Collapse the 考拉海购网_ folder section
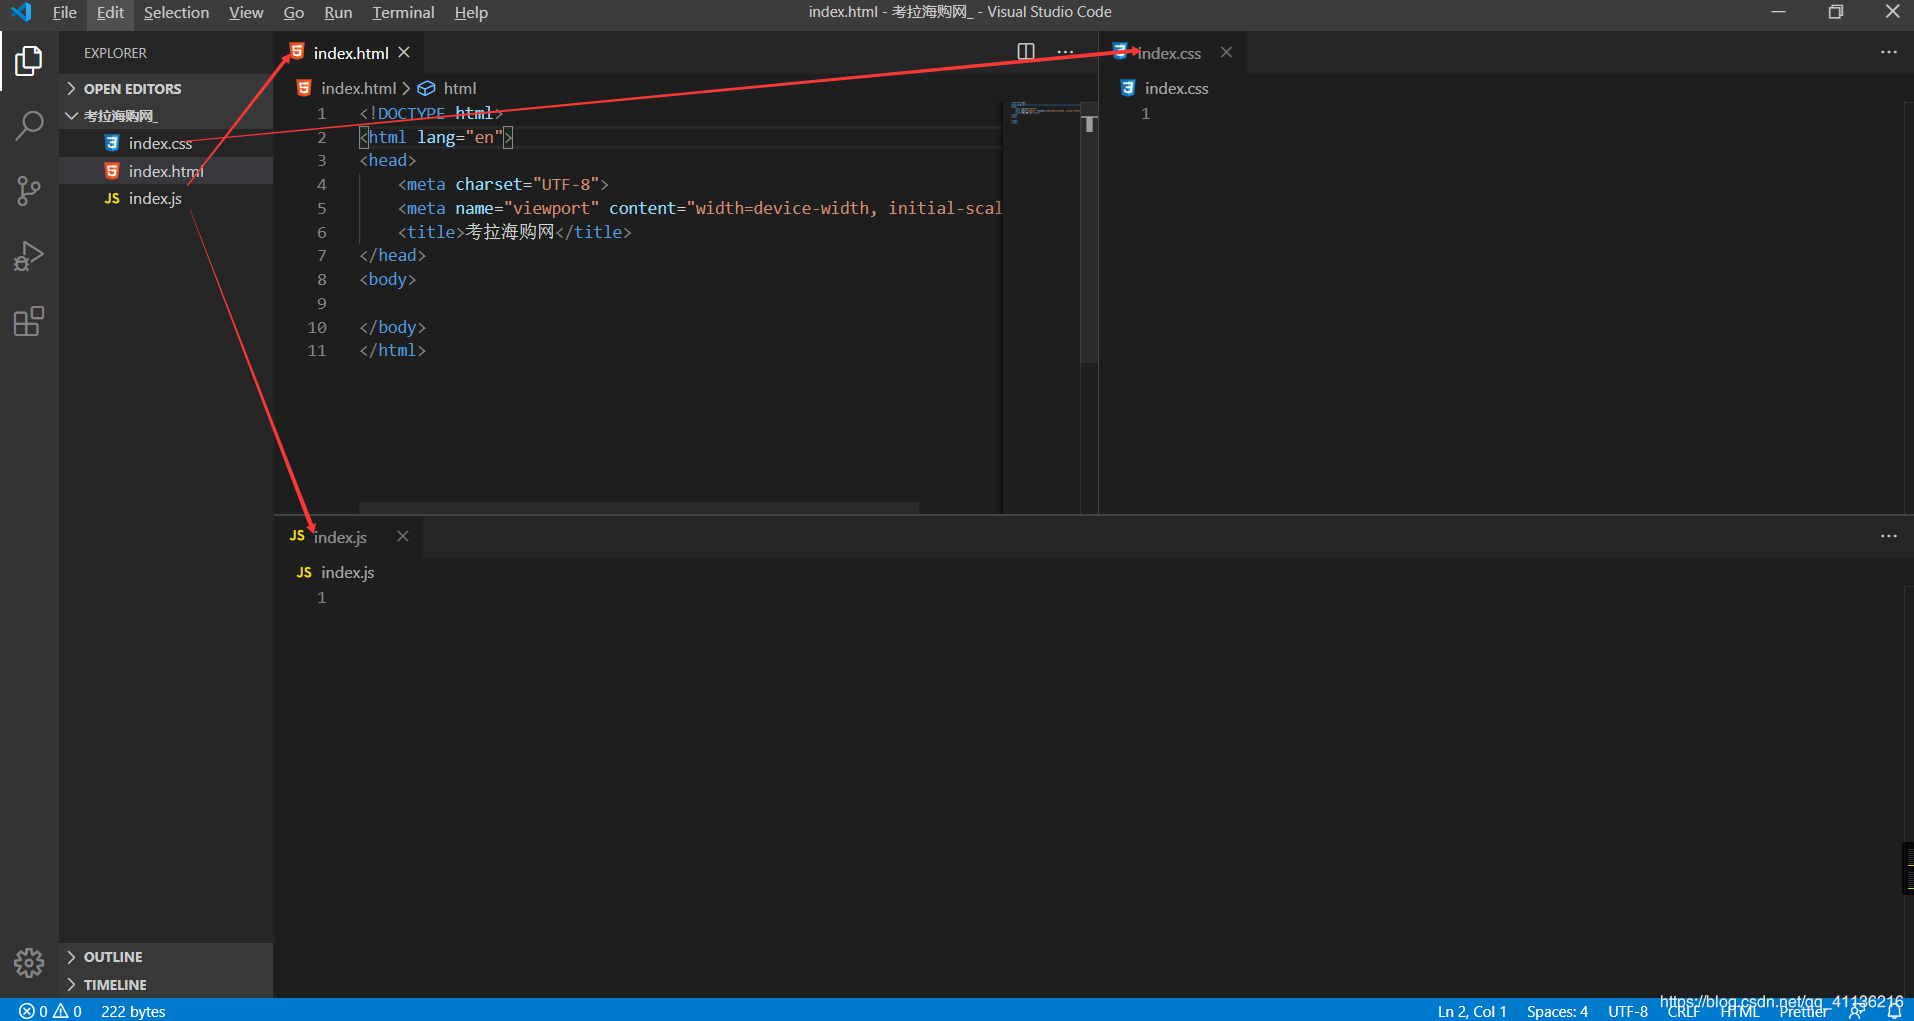1914x1021 pixels. (x=166, y=116)
